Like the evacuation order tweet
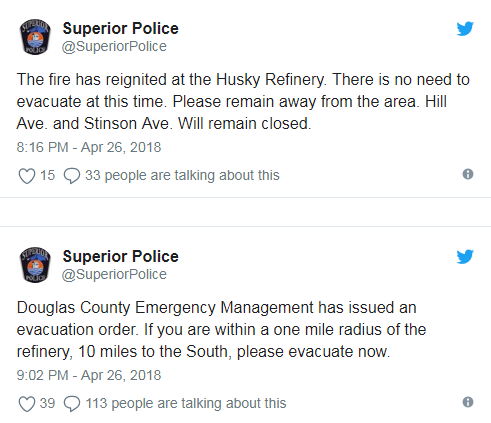 point(27,404)
